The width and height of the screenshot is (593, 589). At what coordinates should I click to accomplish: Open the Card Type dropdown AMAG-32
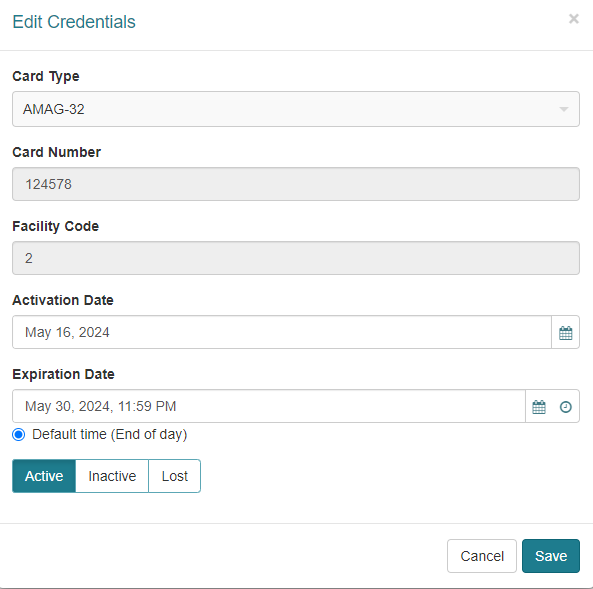[296, 109]
